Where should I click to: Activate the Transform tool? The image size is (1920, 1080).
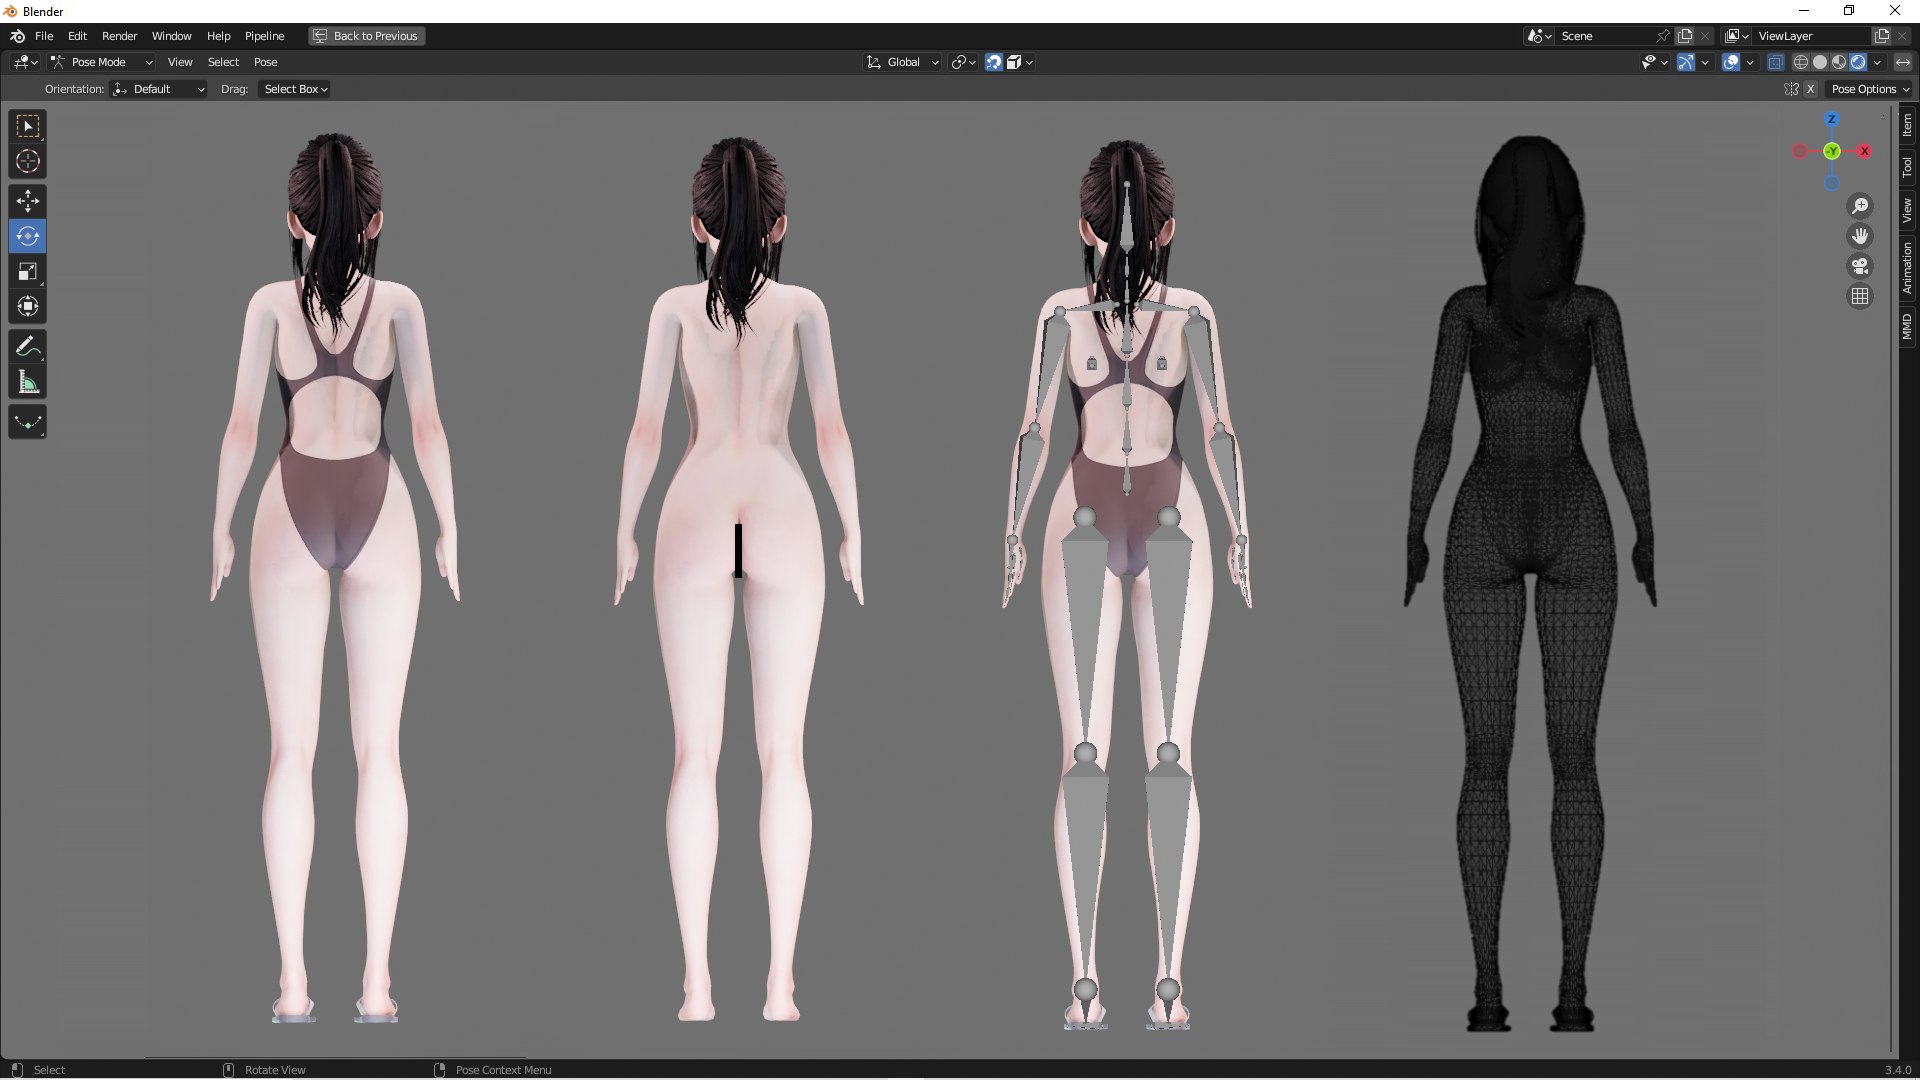pyautogui.click(x=28, y=306)
